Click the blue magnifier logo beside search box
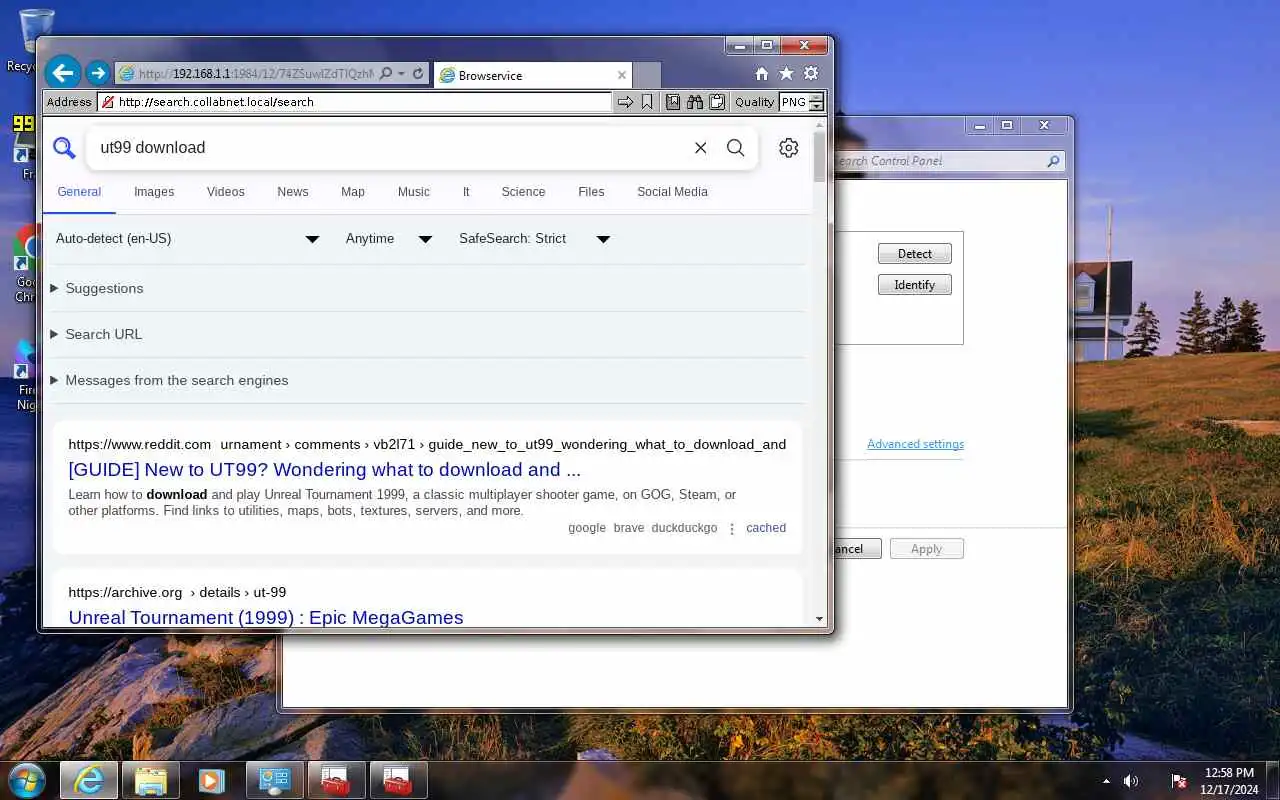The height and width of the screenshot is (800, 1280). click(64, 148)
